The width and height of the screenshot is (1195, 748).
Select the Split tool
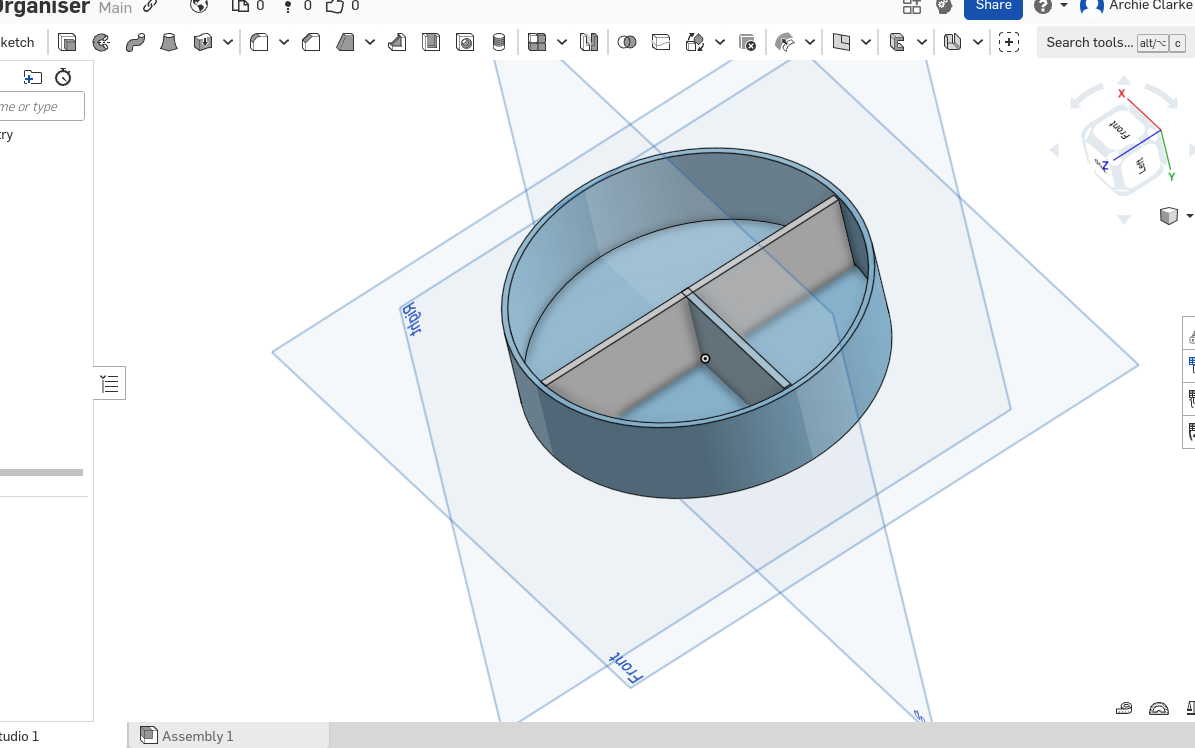(x=661, y=42)
